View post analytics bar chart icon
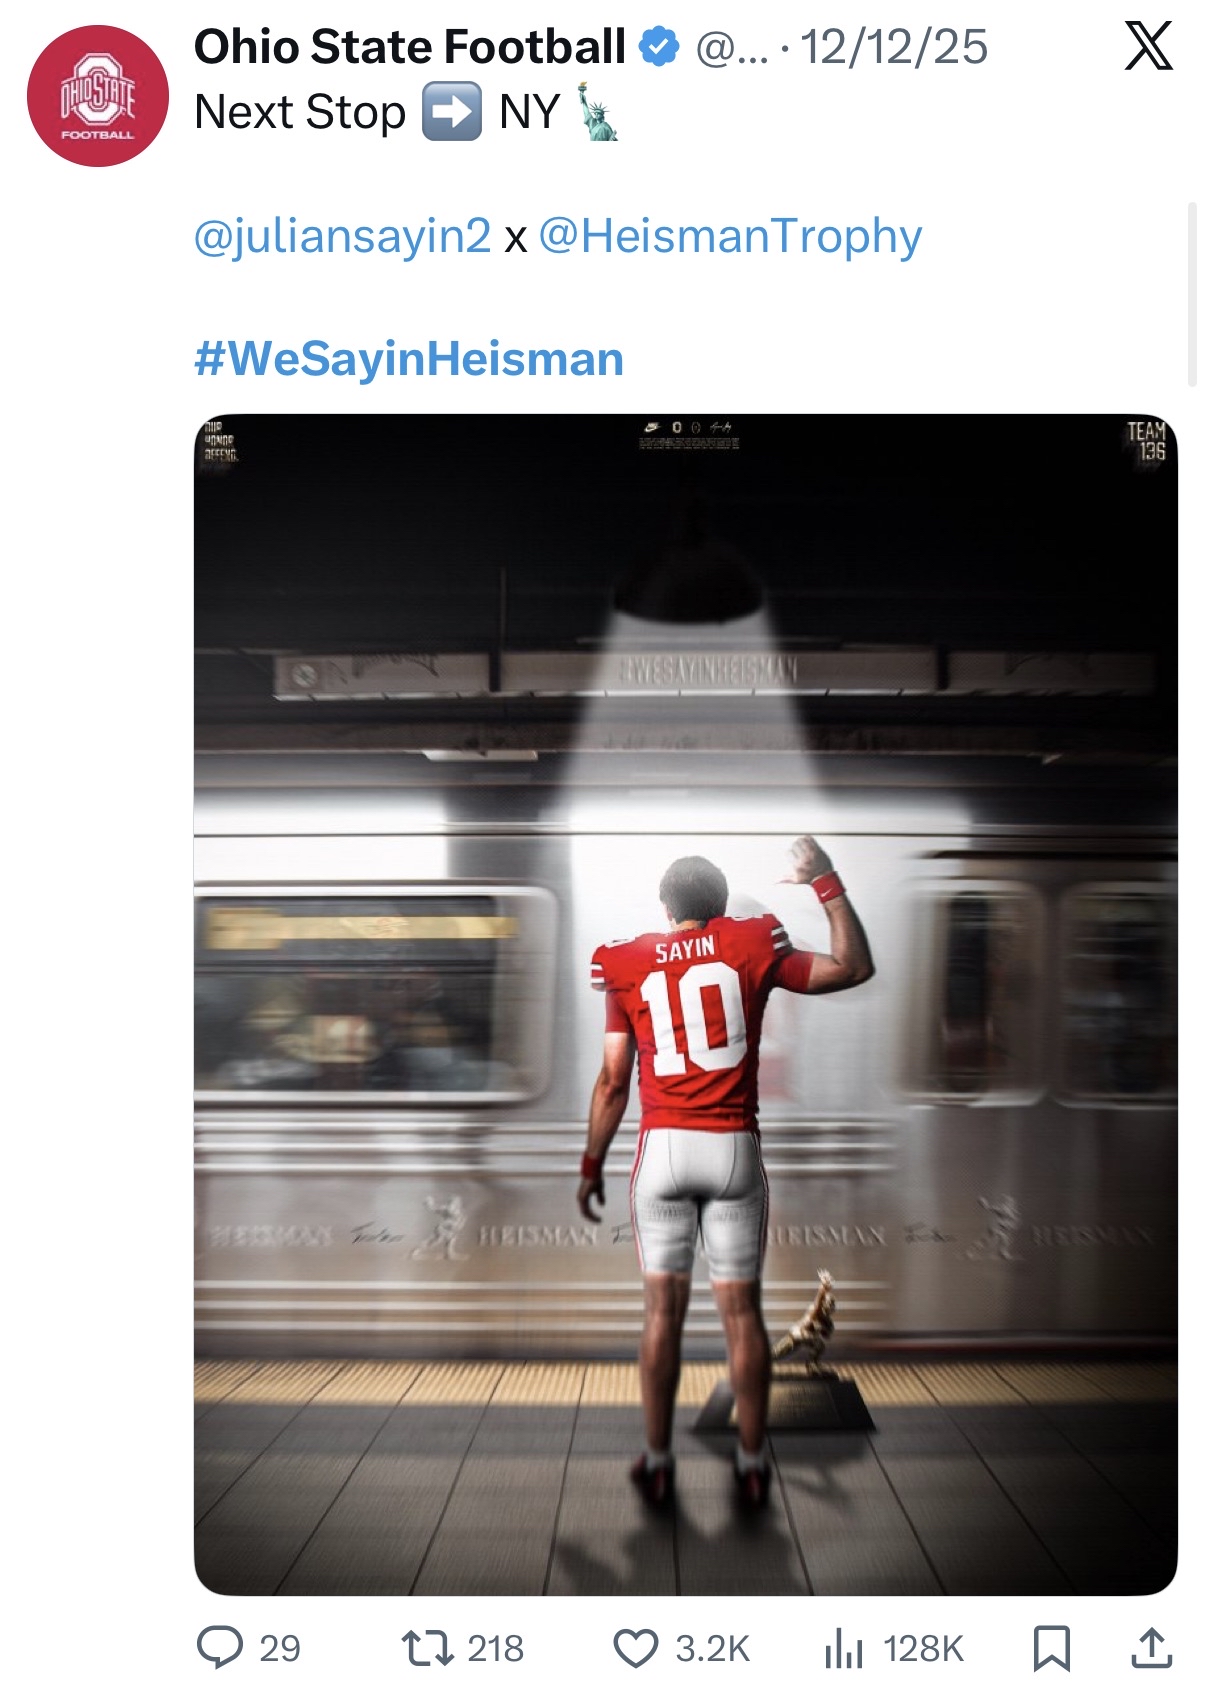This screenshot has width=1206, height=1706. (x=843, y=1648)
